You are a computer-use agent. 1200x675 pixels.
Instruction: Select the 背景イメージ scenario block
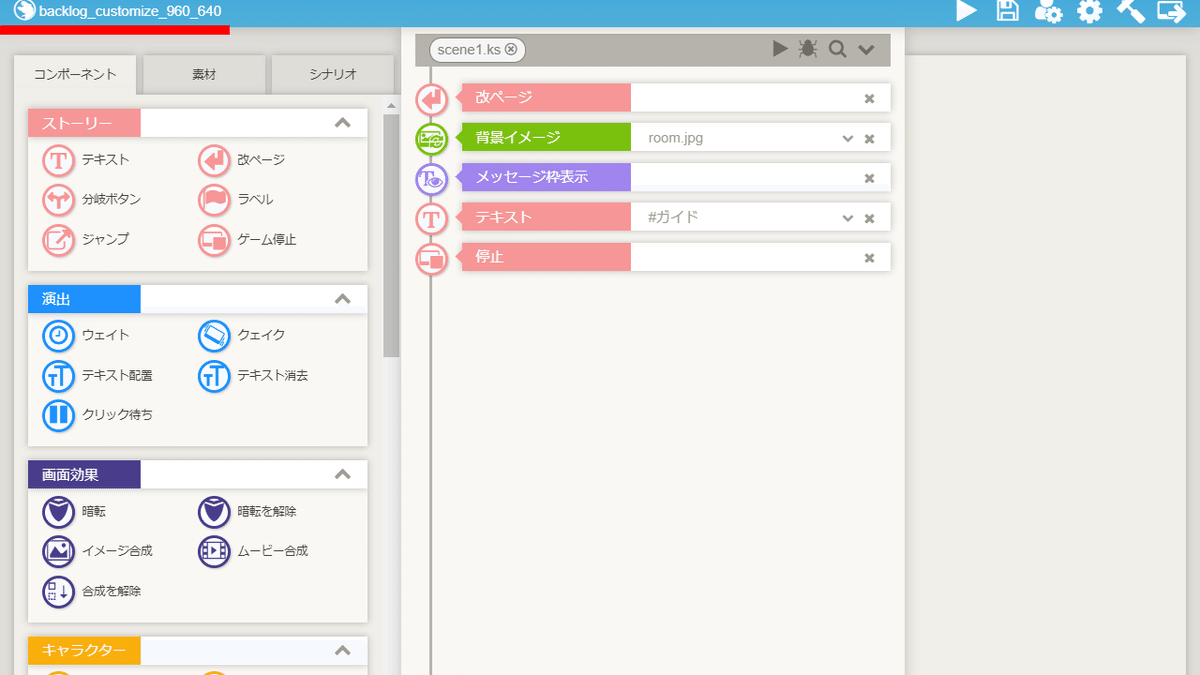point(546,138)
